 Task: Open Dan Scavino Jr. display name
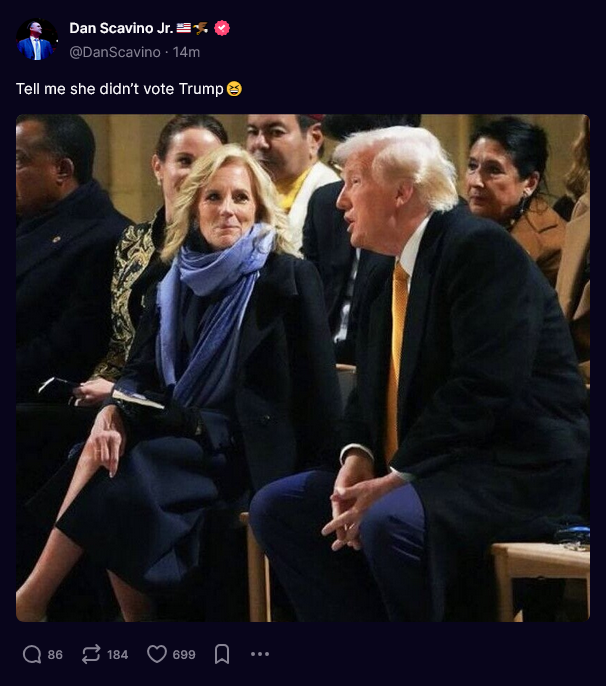(x=121, y=28)
